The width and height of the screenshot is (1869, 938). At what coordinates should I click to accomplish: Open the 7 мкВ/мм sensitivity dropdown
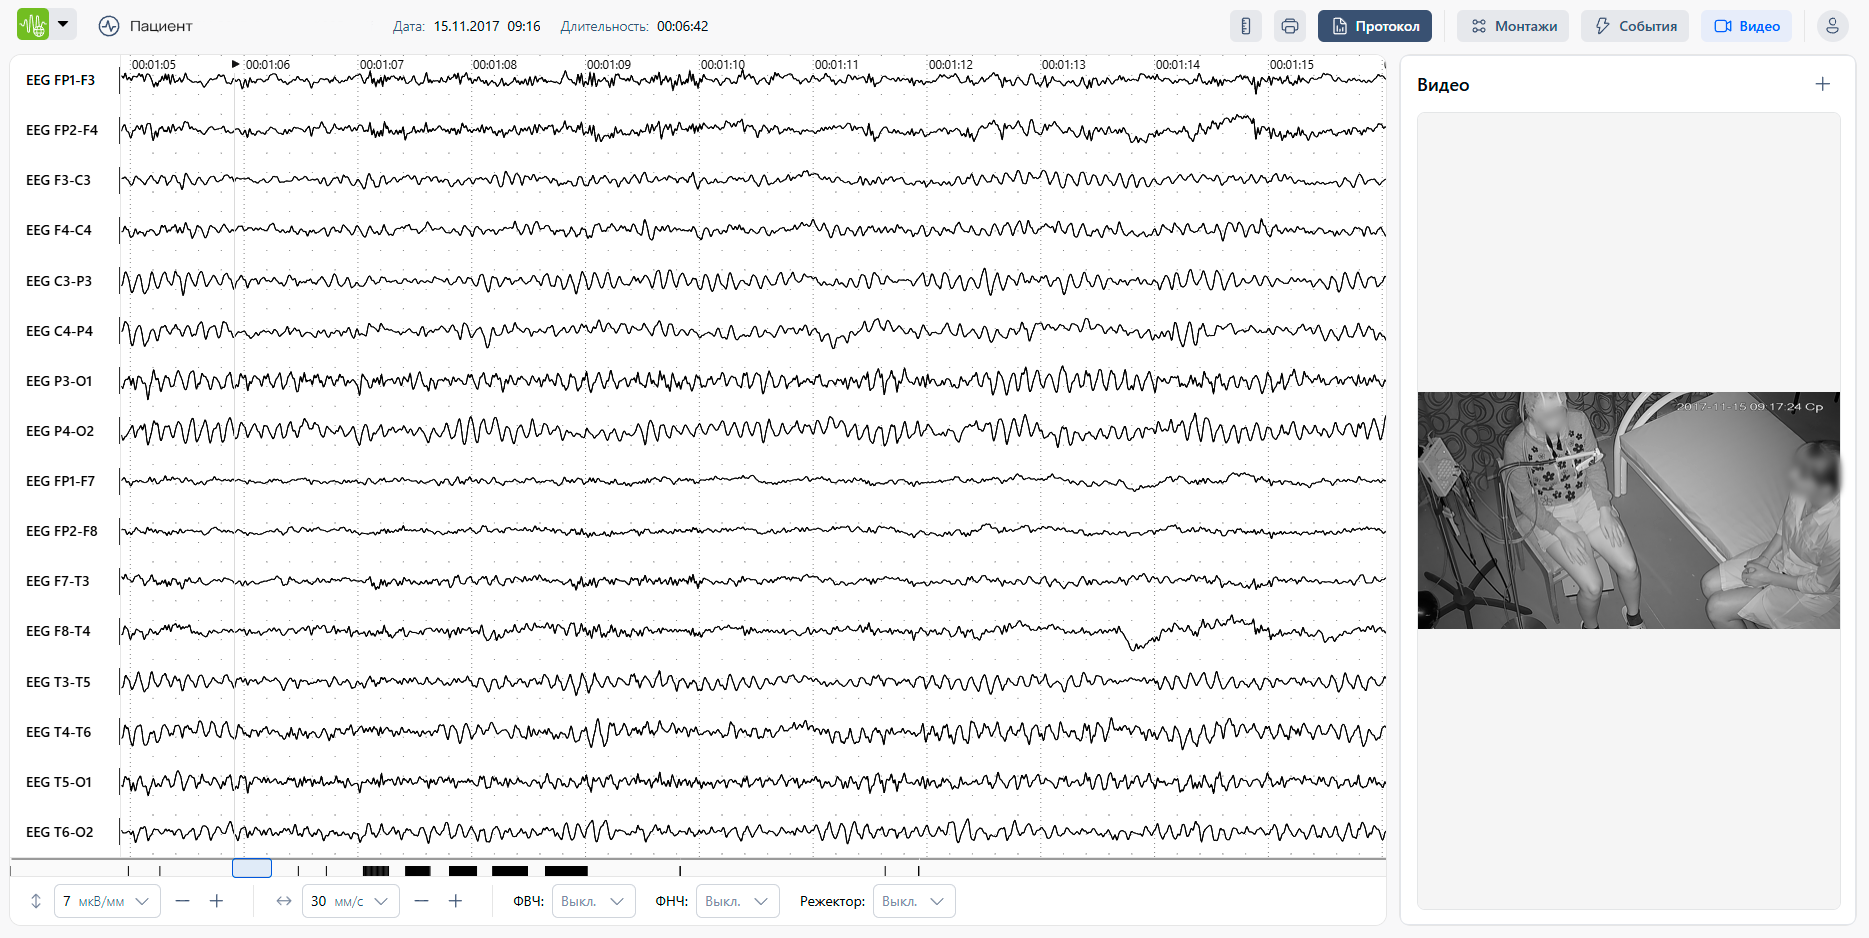tap(107, 901)
